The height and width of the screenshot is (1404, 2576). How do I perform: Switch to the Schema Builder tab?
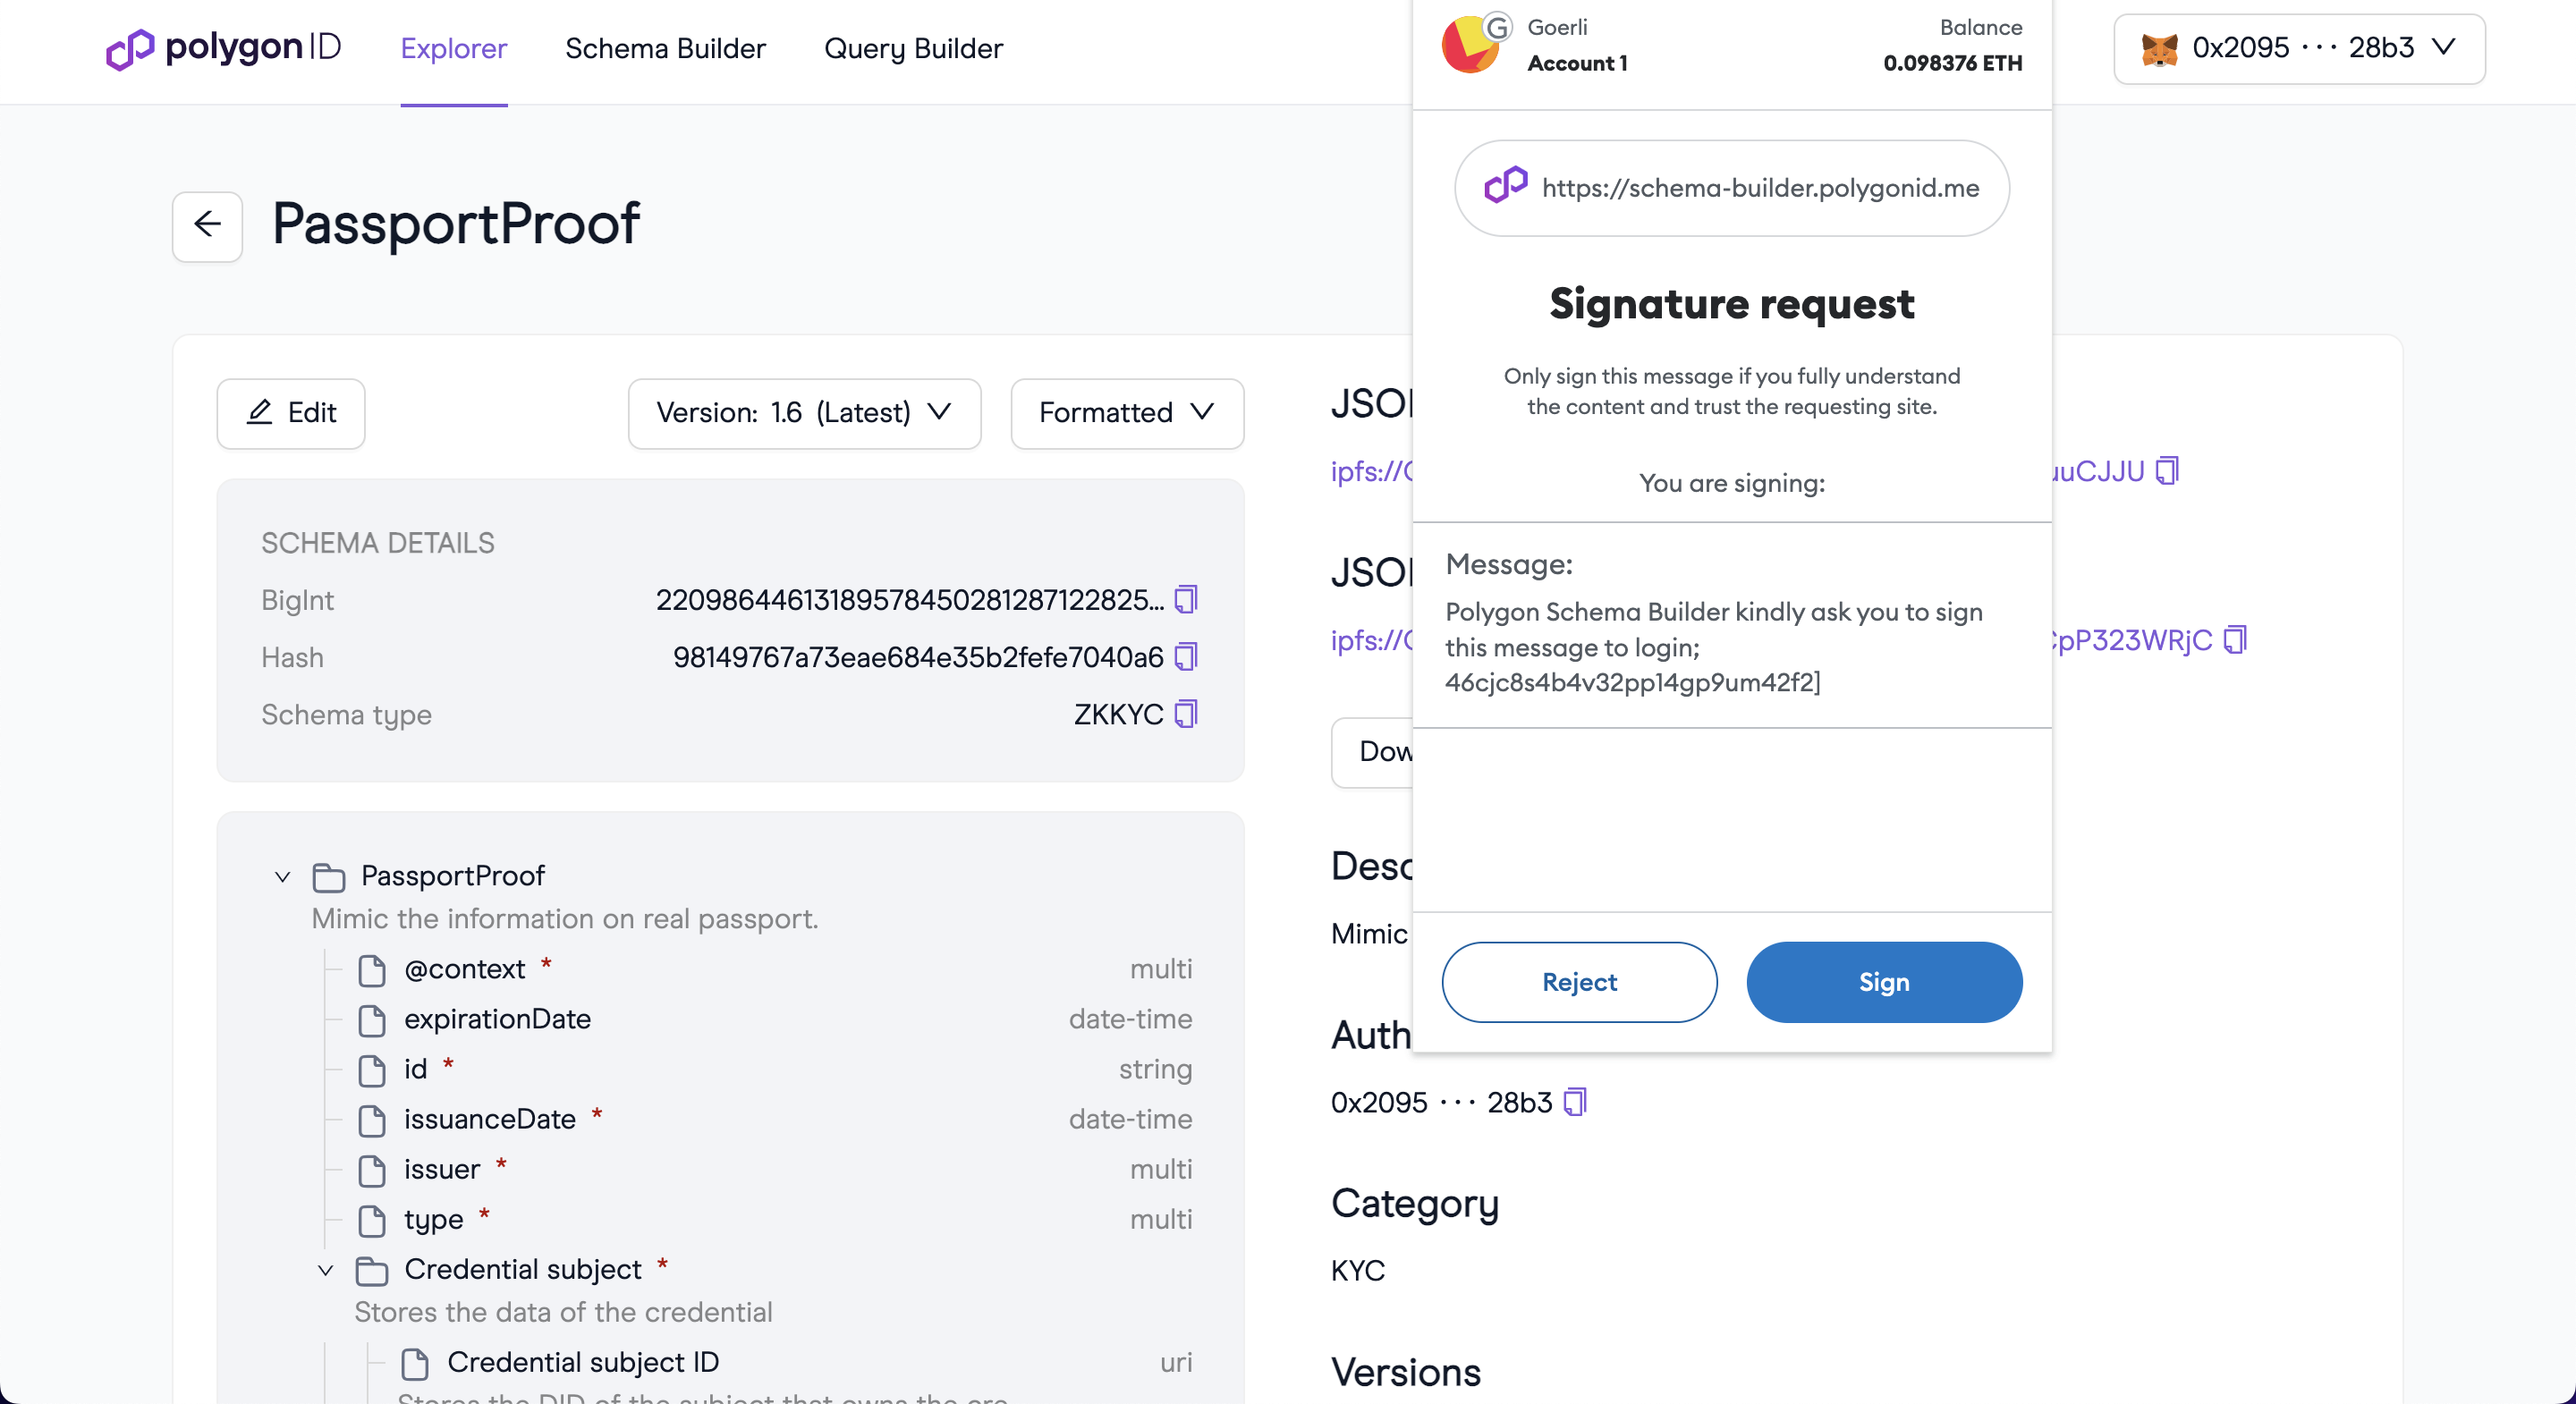(x=665, y=48)
